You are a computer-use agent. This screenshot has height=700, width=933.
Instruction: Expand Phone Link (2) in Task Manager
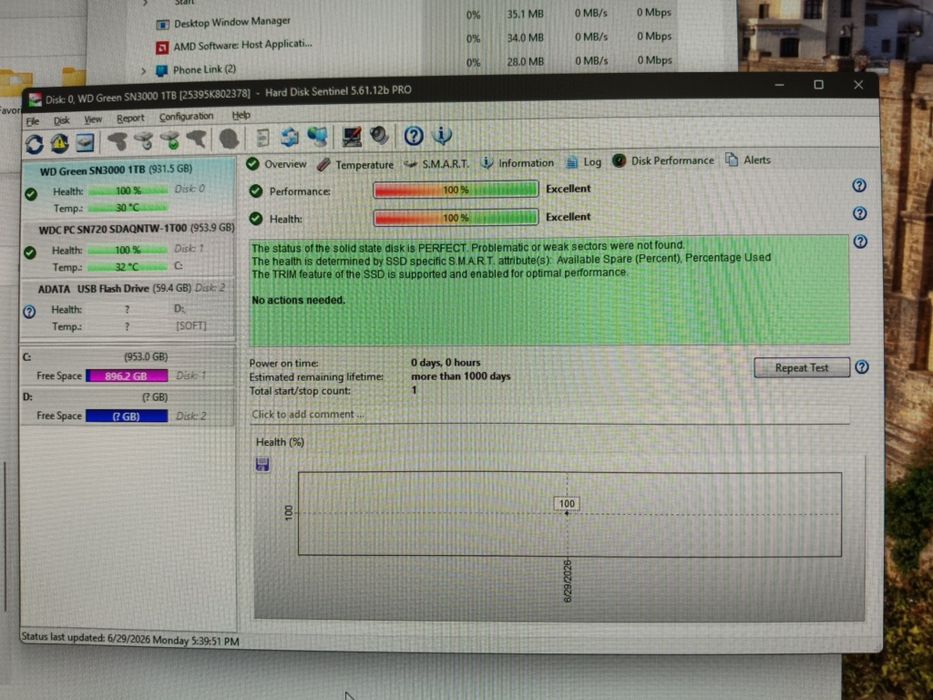click(143, 71)
